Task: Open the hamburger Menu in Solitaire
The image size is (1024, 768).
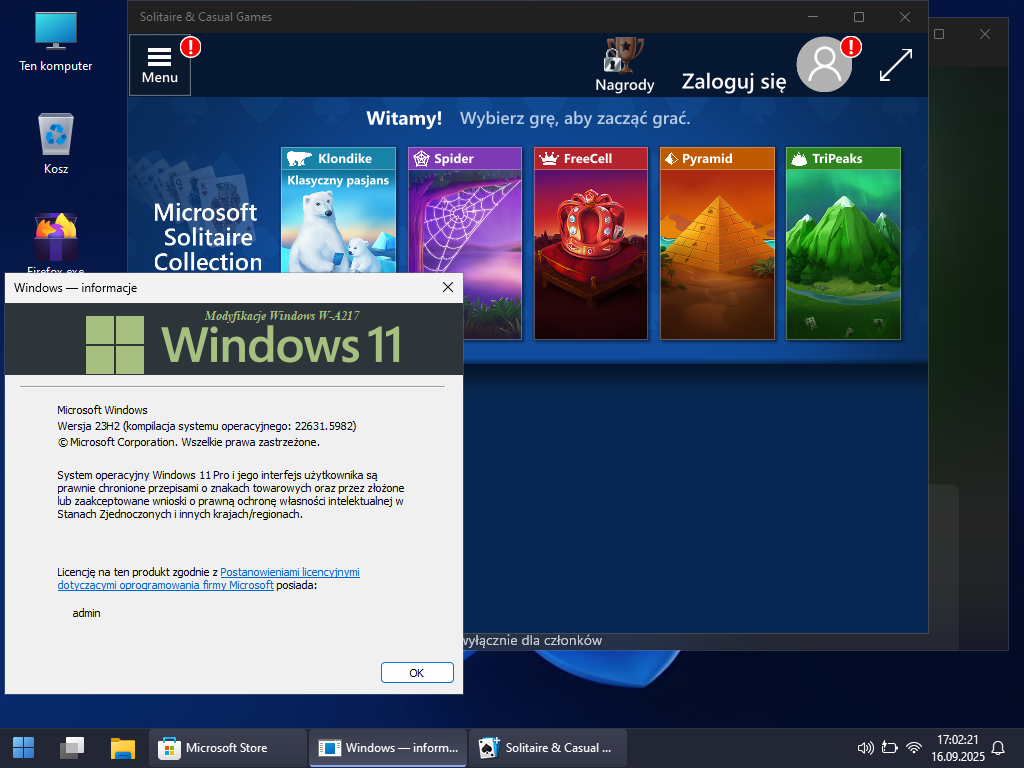Action: (160, 65)
